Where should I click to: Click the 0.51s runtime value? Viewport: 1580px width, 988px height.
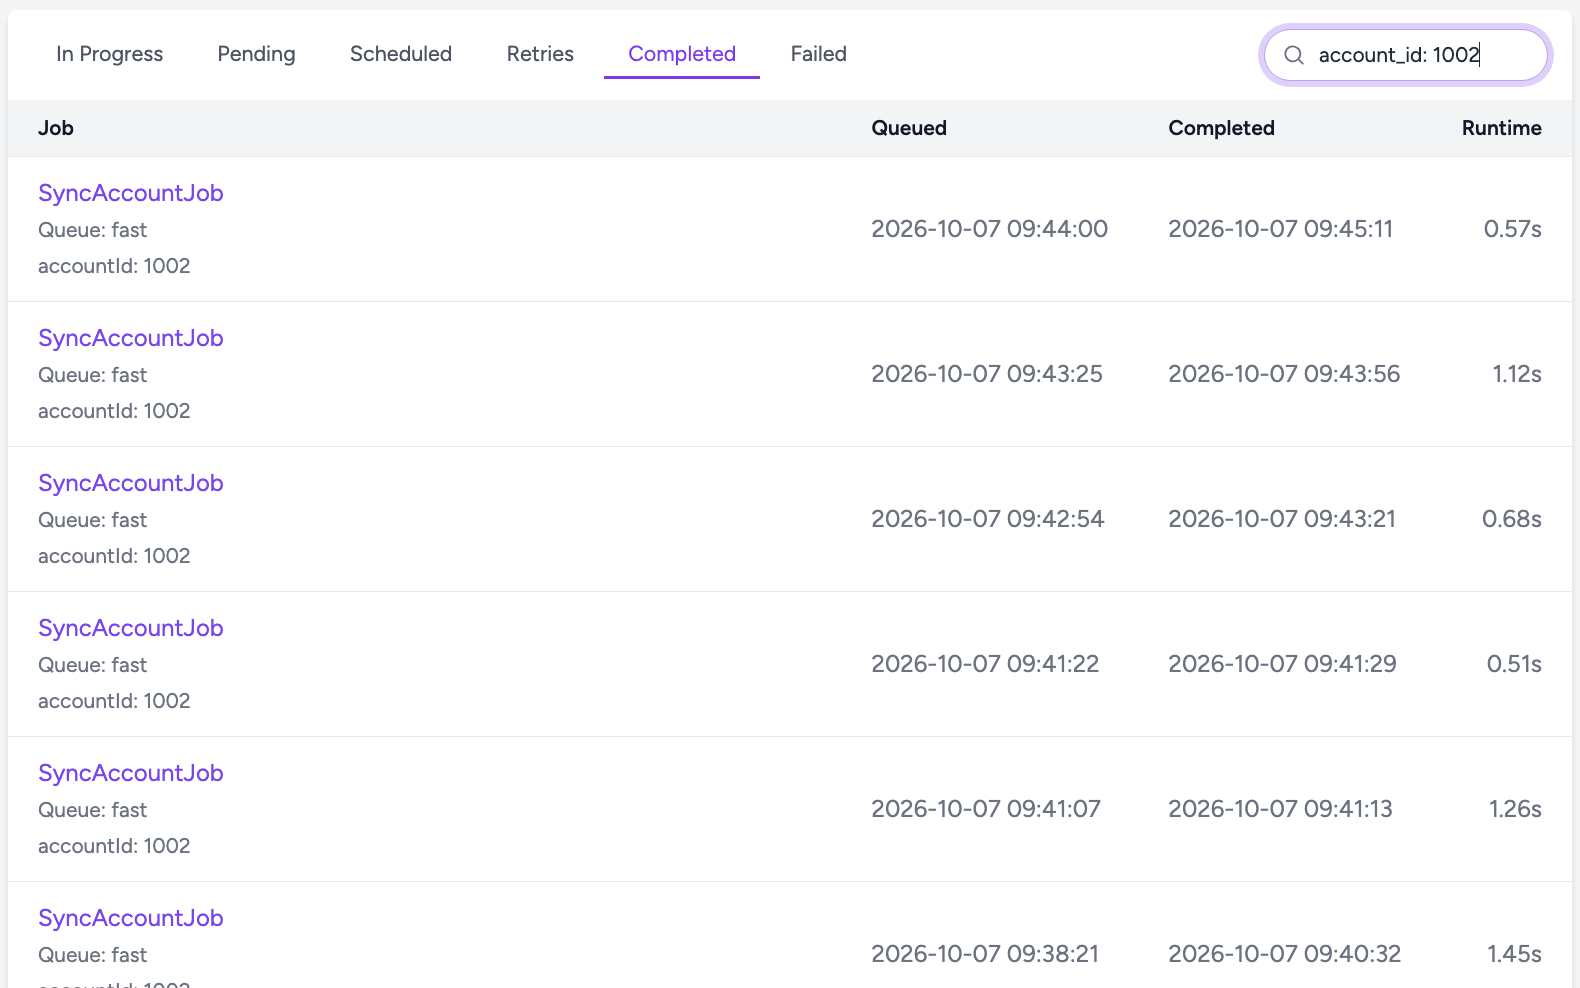click(x=1514, y=664)
